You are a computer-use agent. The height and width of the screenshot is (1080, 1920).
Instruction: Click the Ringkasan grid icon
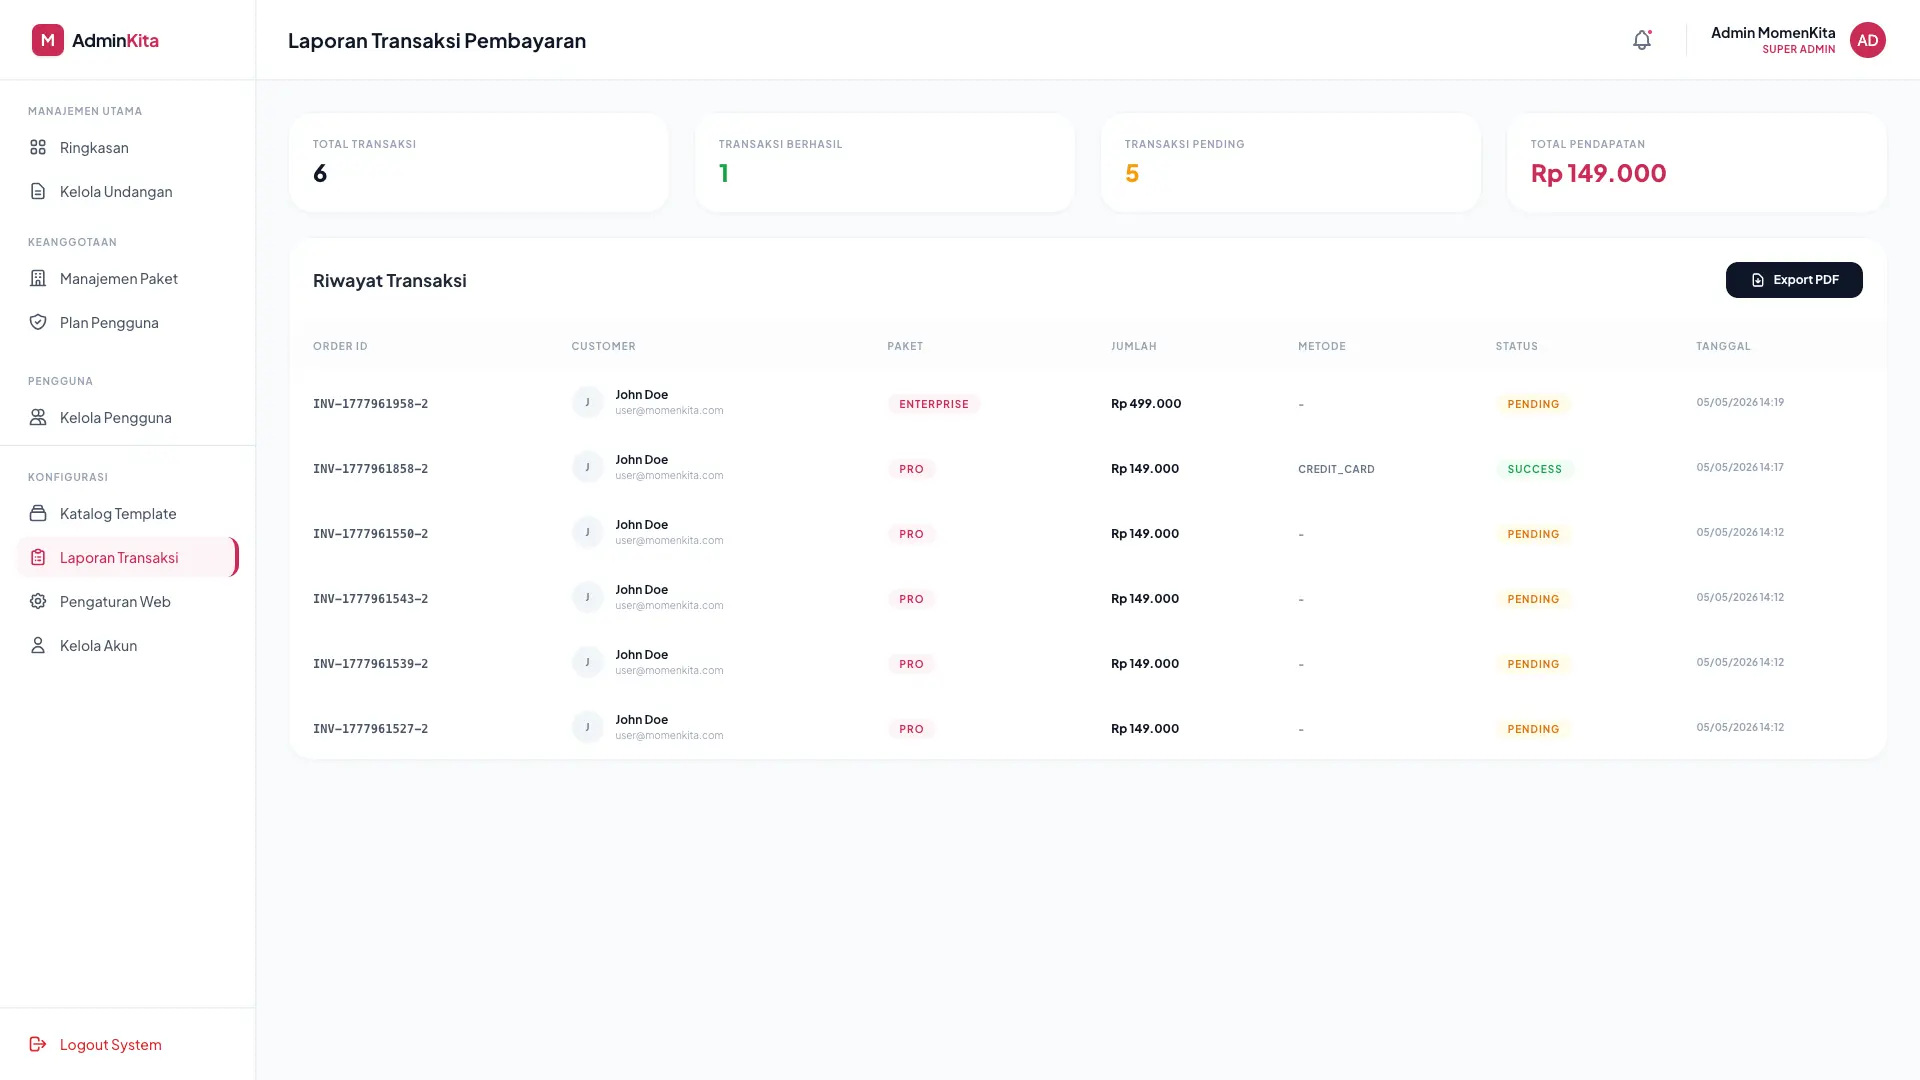38,147
